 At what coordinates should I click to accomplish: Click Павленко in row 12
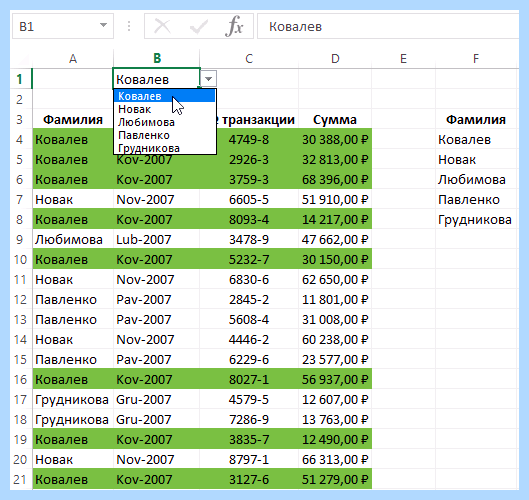73,300
